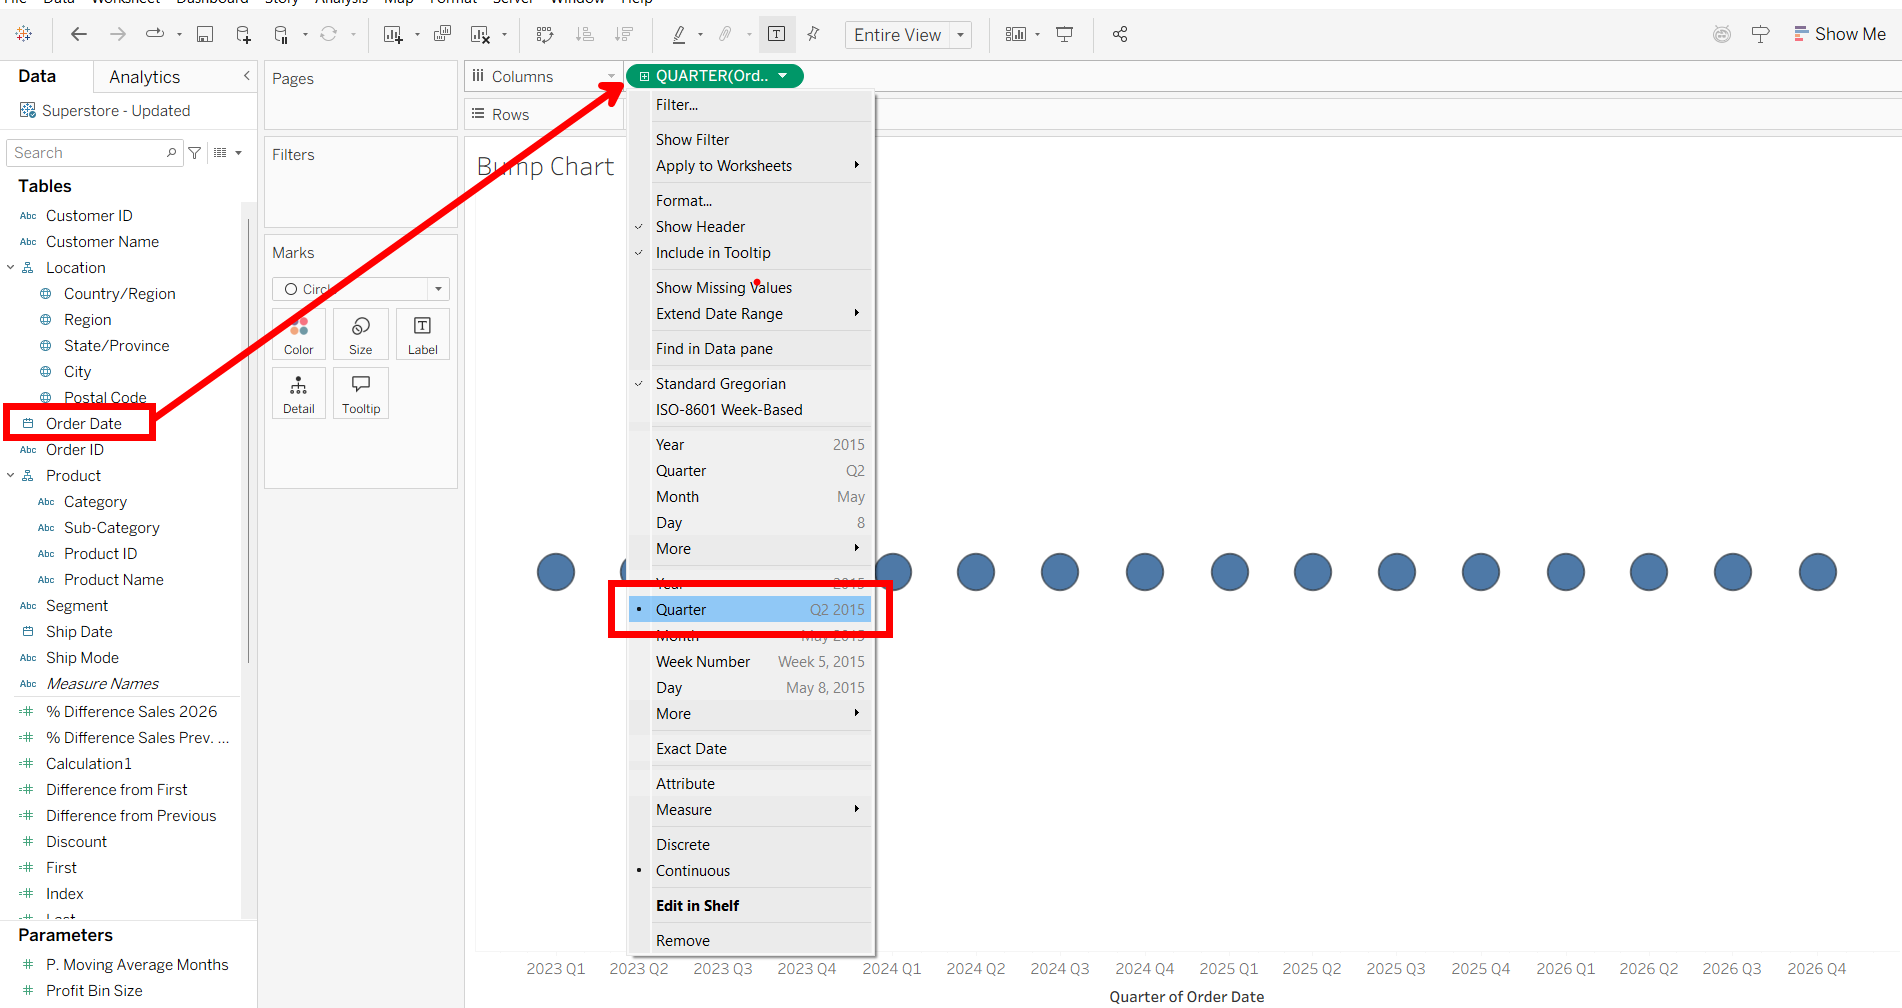Image resolution: width=1902 pixels, height=1008 pixels.
Task: Open the QUARTER(Order Date) pill dropdown arrow
Action: [x=783, y=76]
